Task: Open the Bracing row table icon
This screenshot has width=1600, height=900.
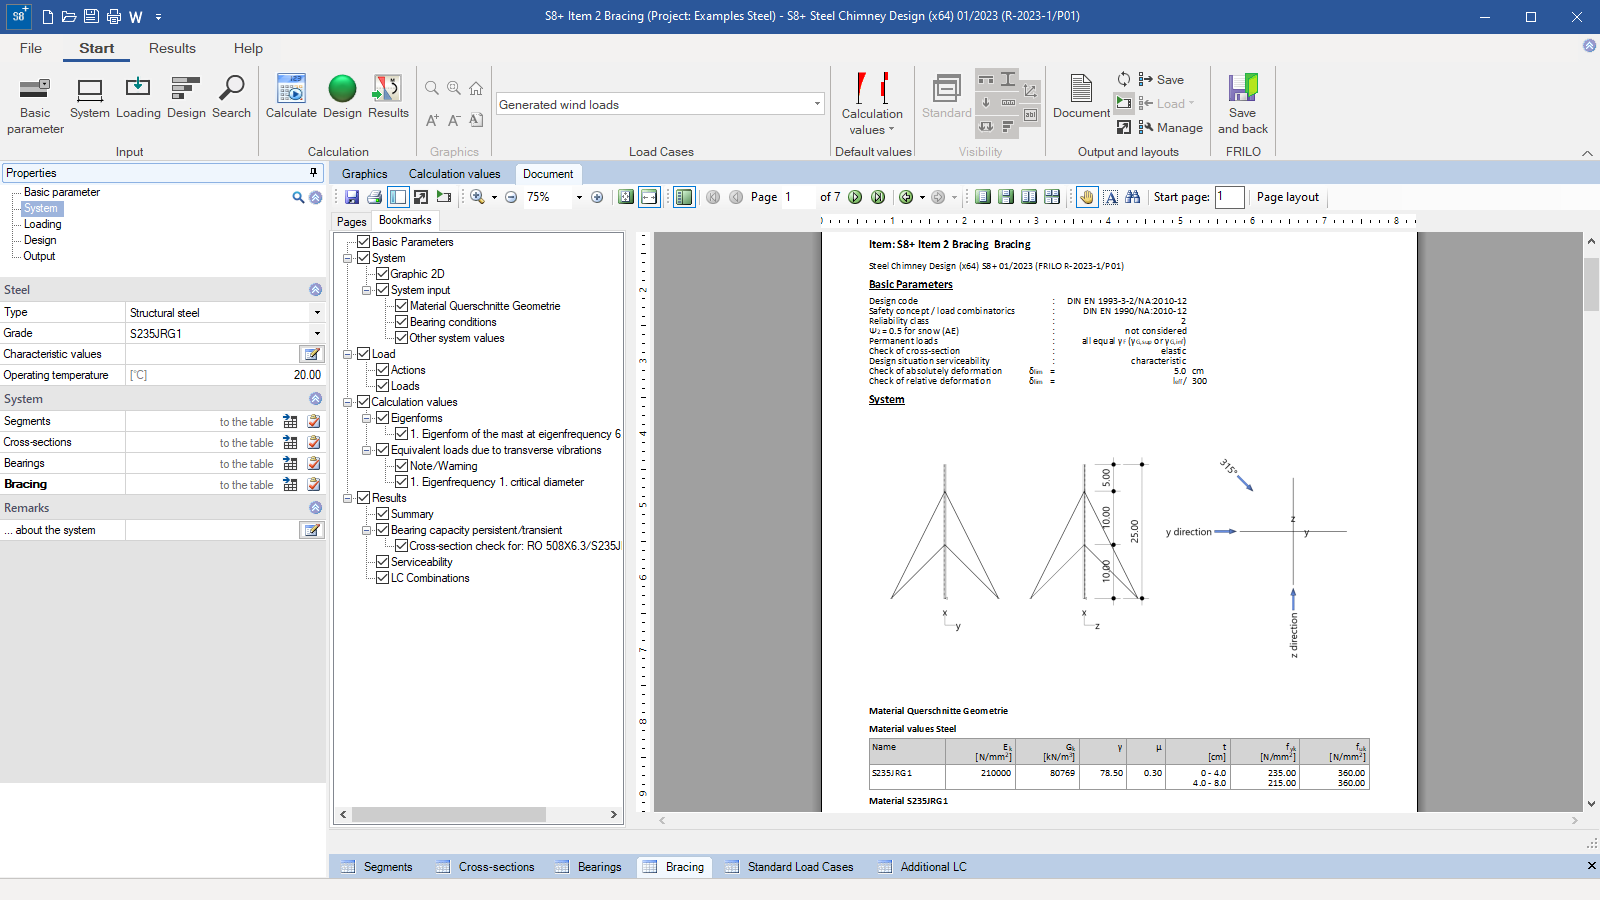Action: pos(290,484)
